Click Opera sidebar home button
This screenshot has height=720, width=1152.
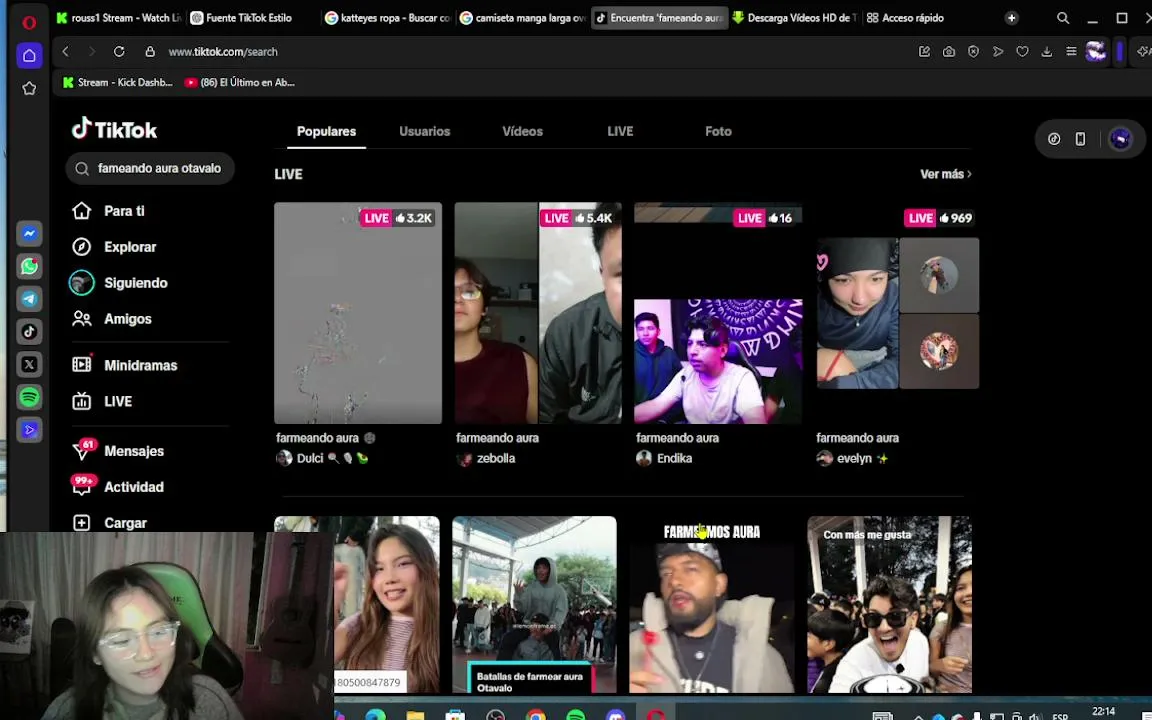pos(29,55)
